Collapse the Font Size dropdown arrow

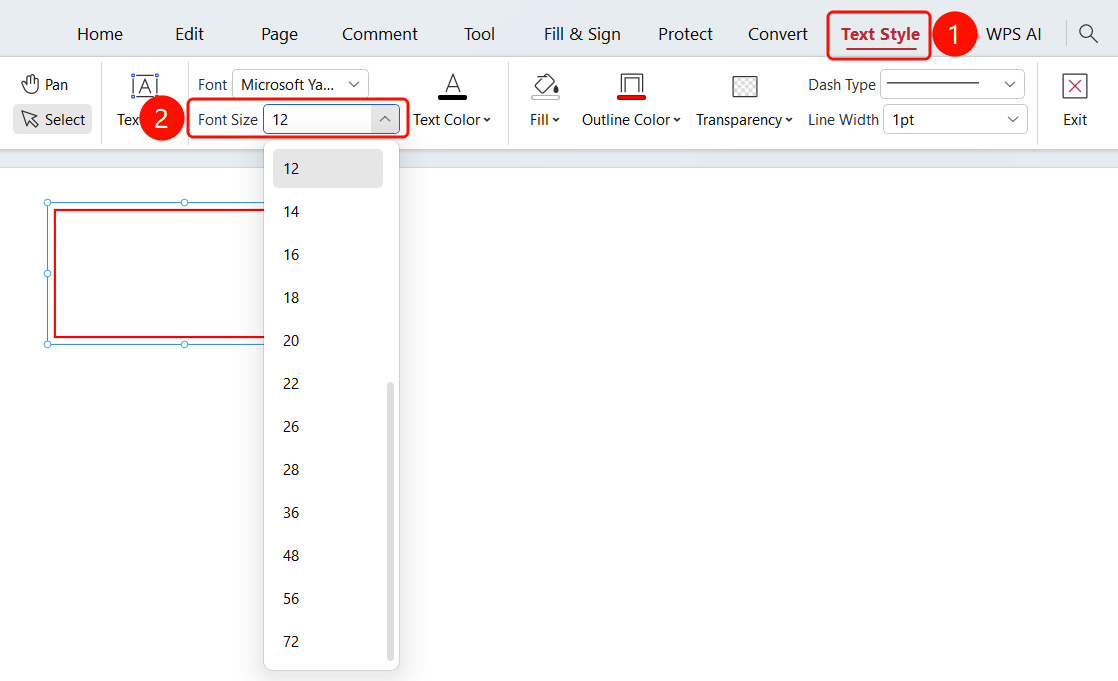click(x=384, y=119)
